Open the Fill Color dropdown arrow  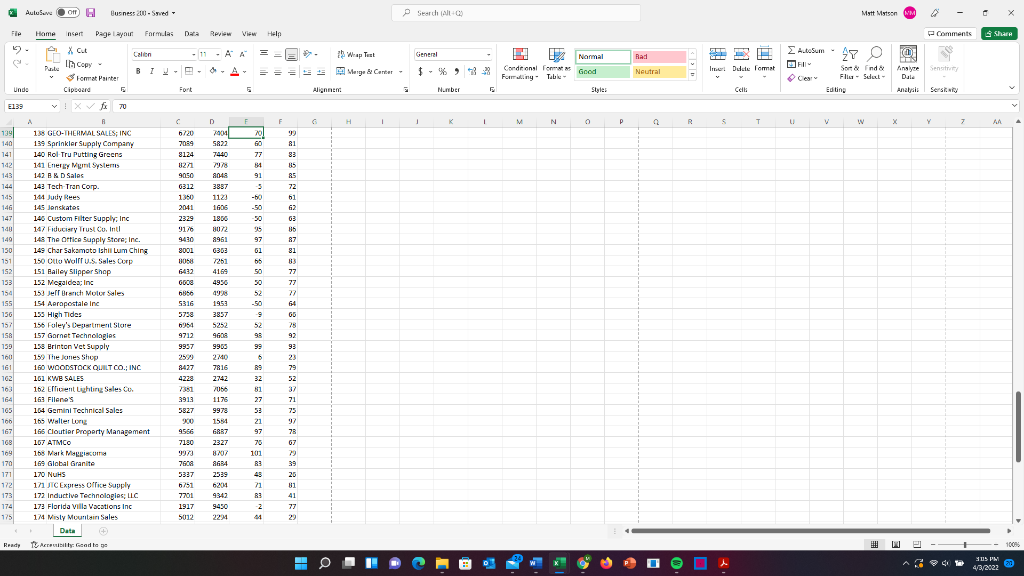pyautogui.click(x=222, y=71)
